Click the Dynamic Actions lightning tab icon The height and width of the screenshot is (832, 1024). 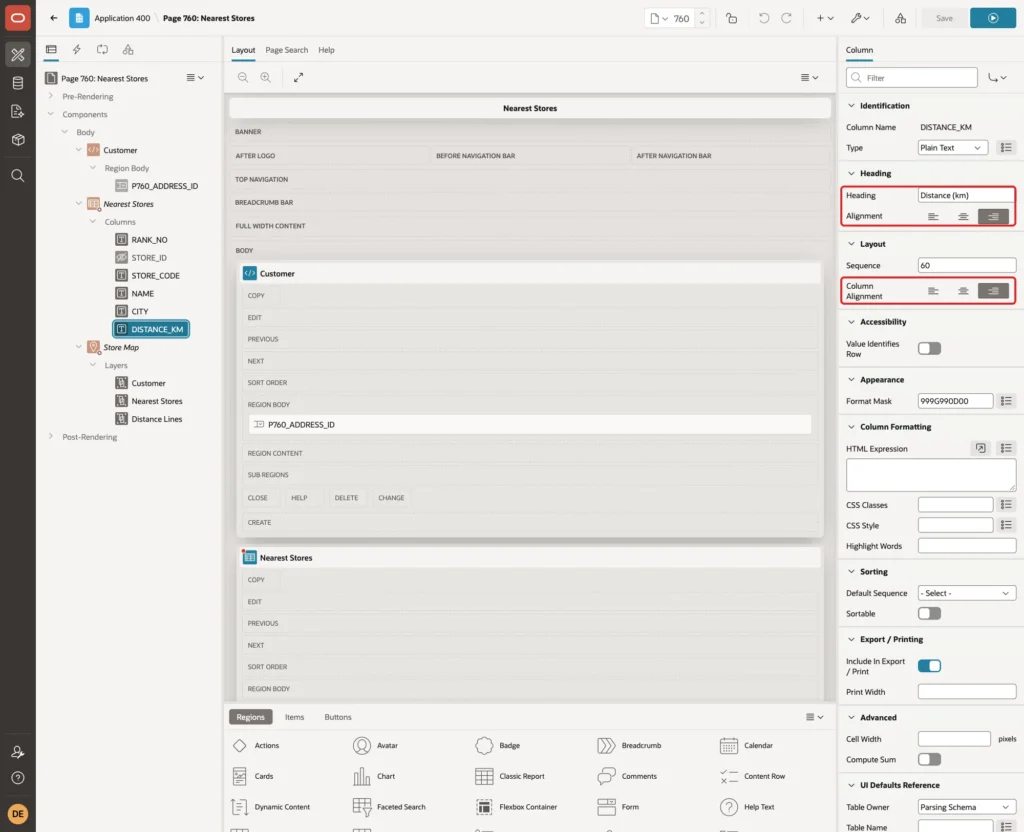coord(76,50)
